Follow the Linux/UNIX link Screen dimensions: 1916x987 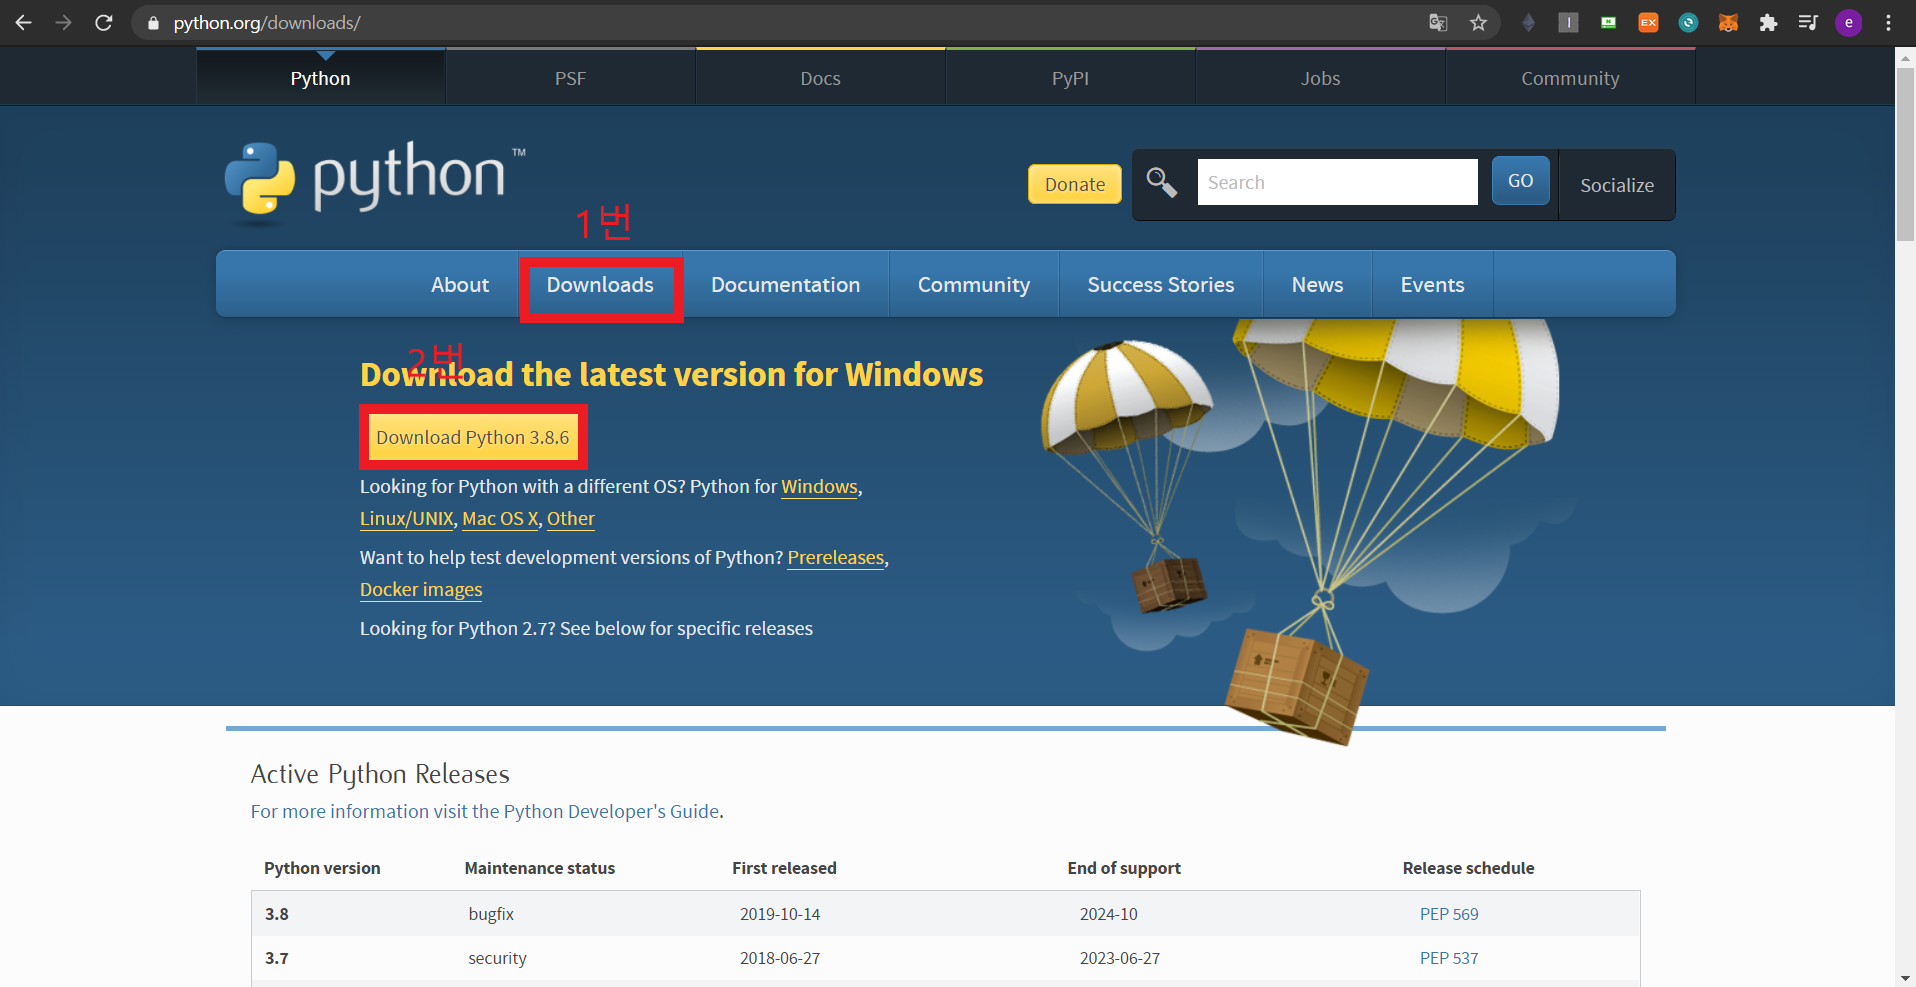click(x=407, y=519)
